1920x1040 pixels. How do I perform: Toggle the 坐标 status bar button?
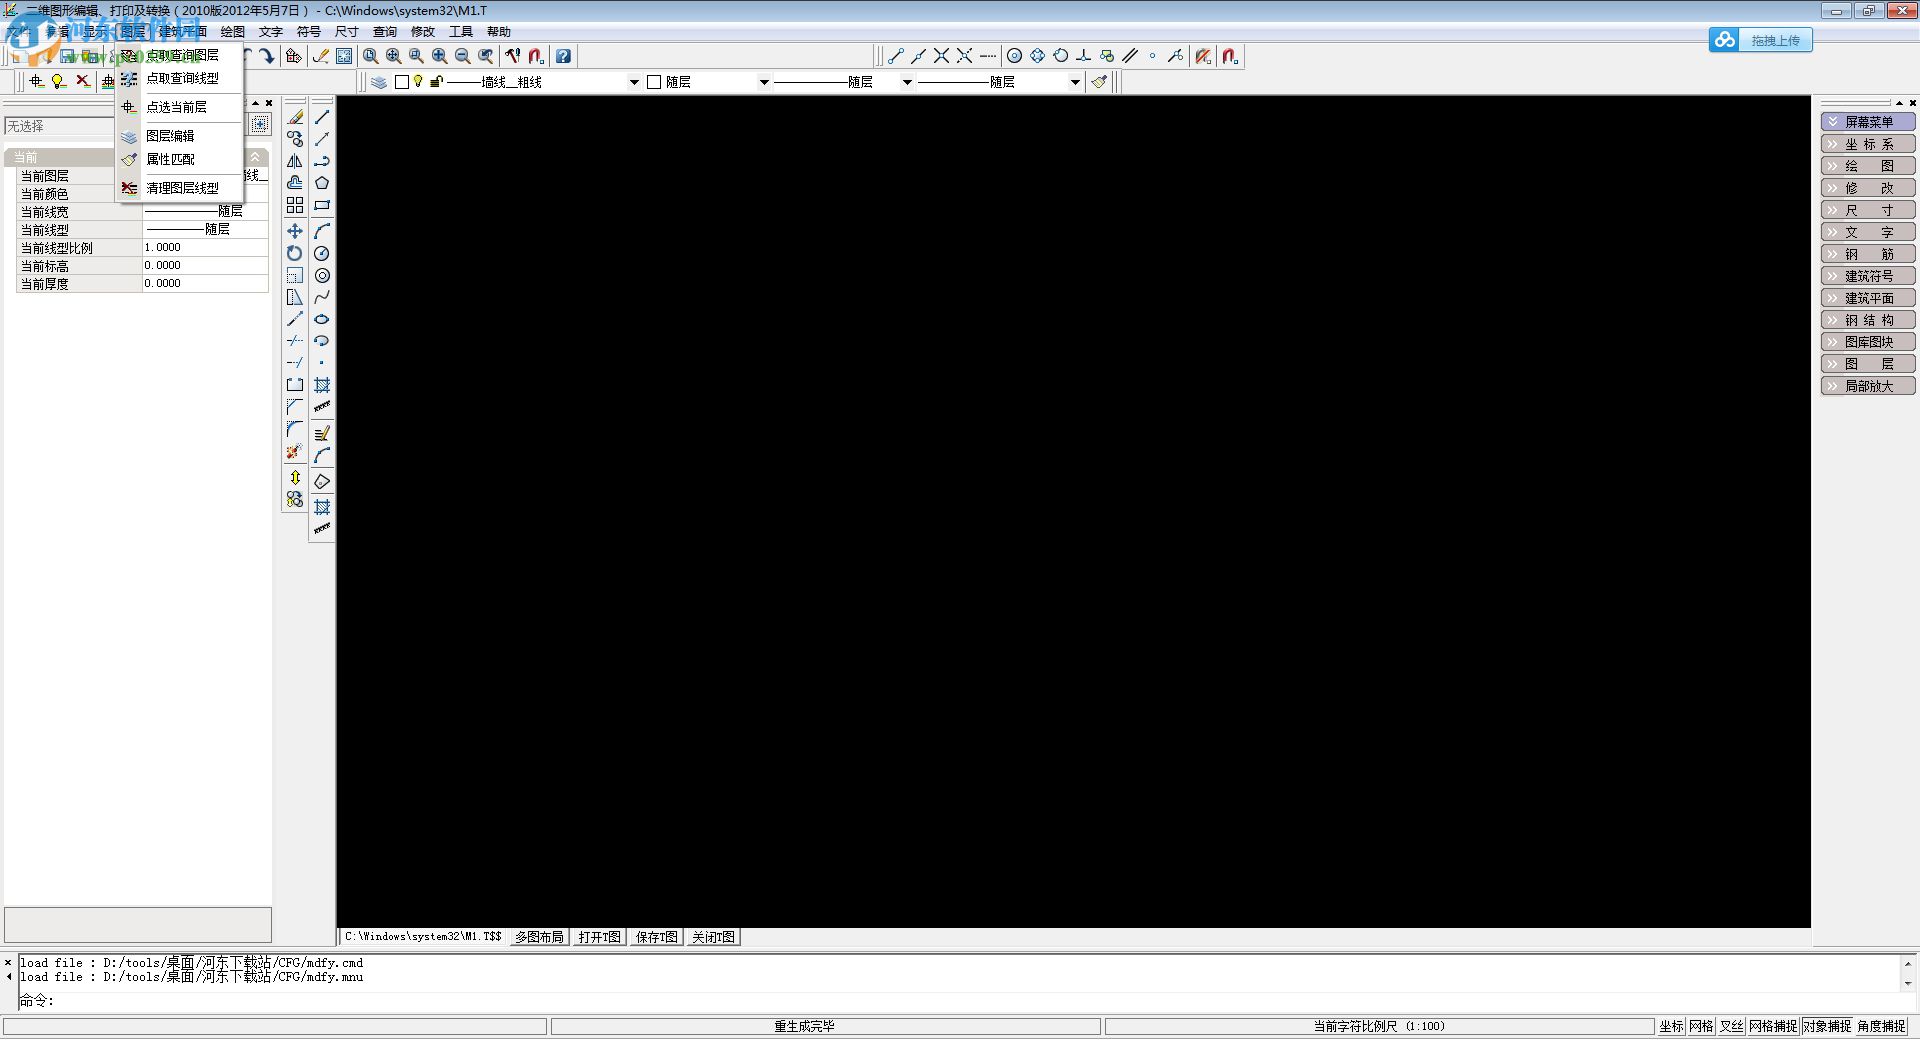[1671, 1026]
